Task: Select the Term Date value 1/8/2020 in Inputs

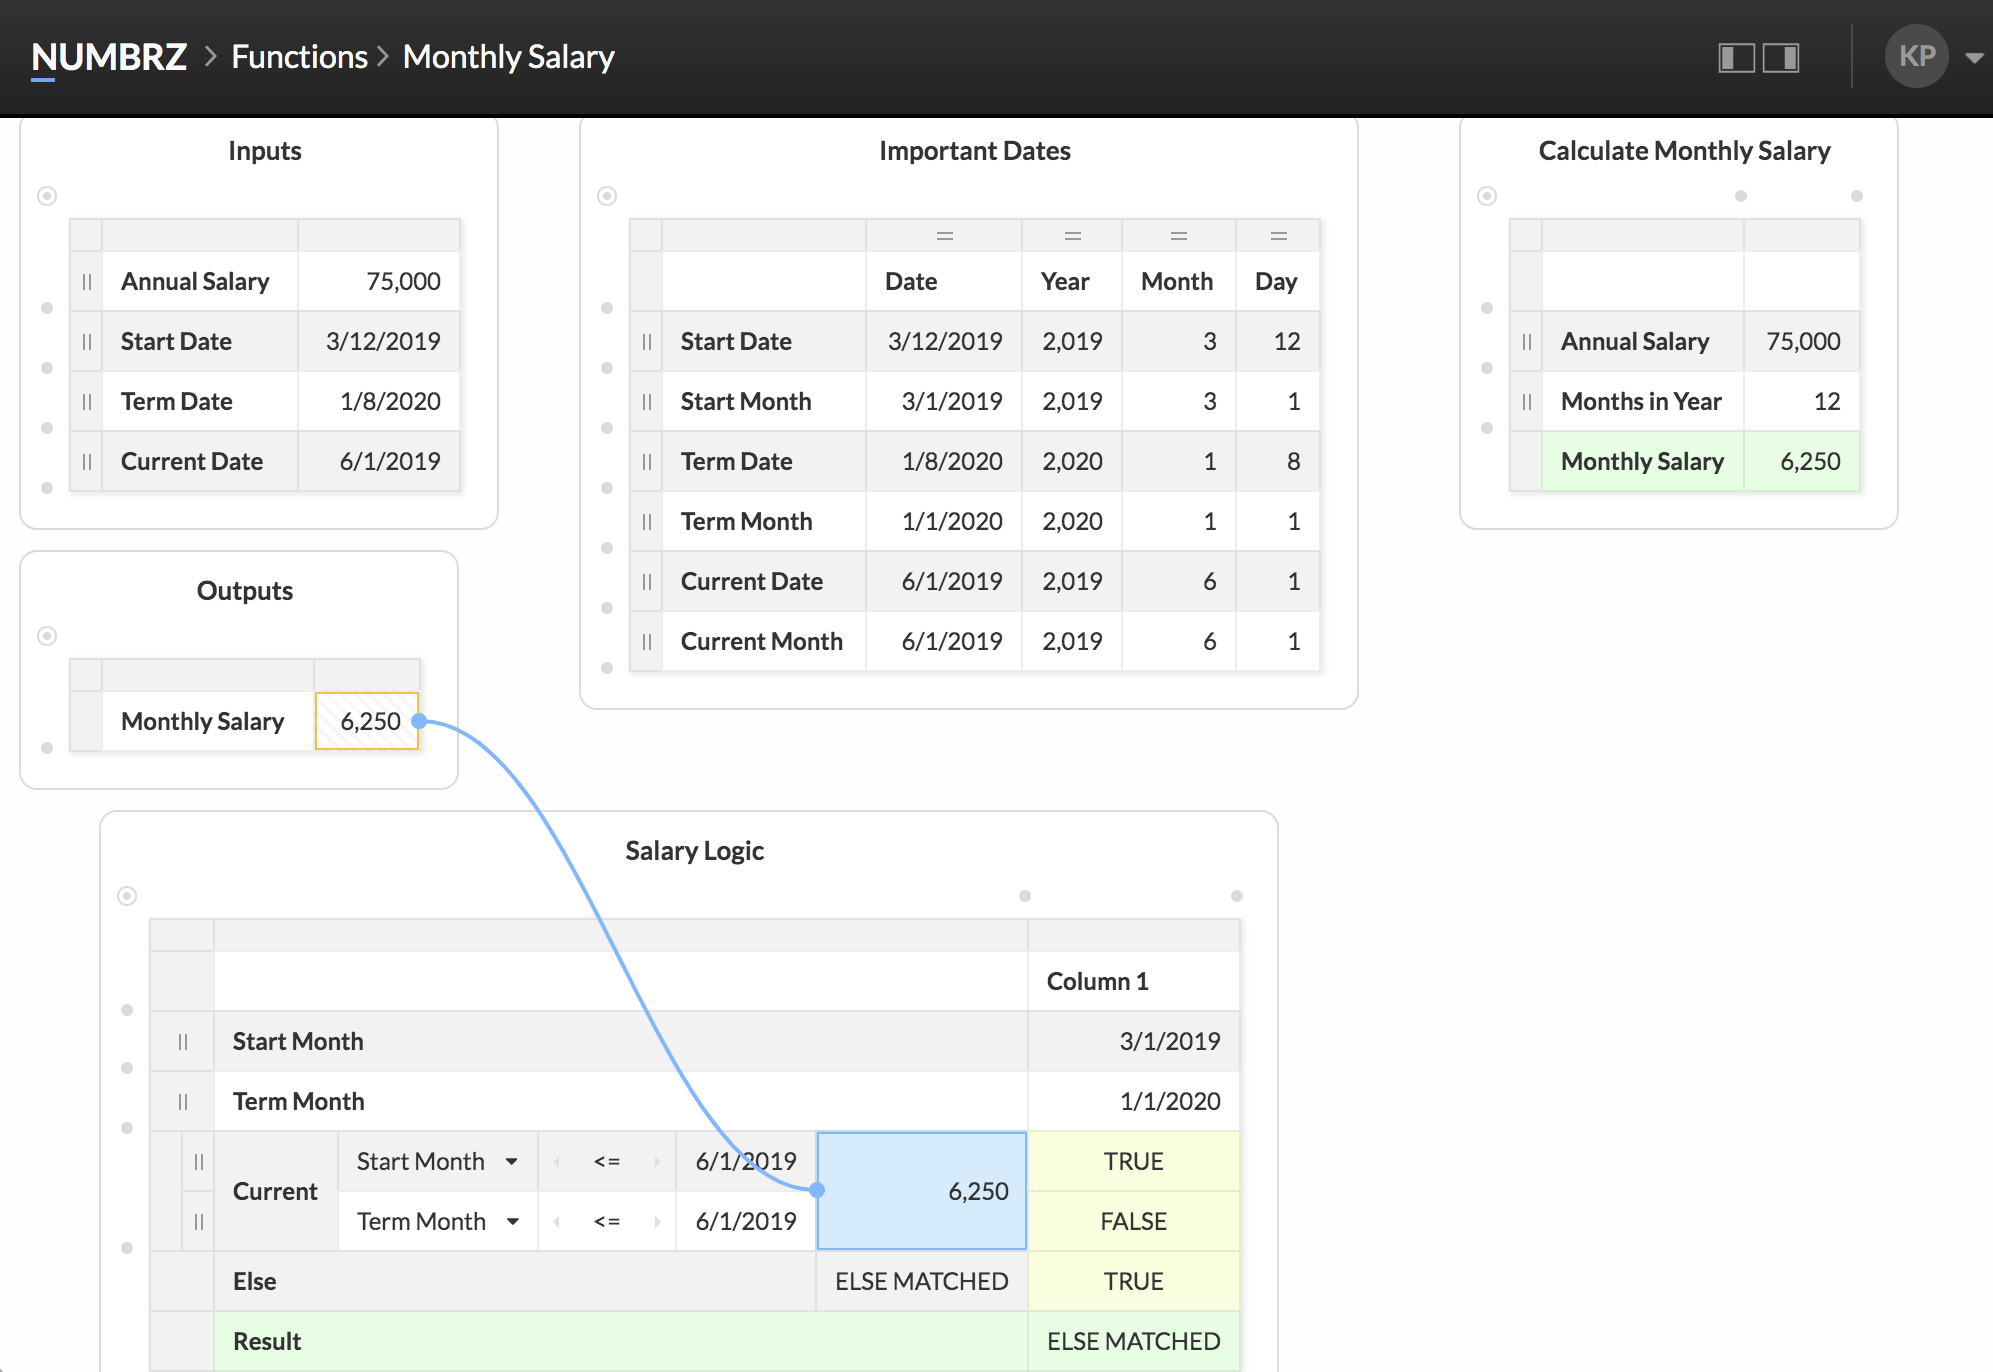Action: click(380, 401)
